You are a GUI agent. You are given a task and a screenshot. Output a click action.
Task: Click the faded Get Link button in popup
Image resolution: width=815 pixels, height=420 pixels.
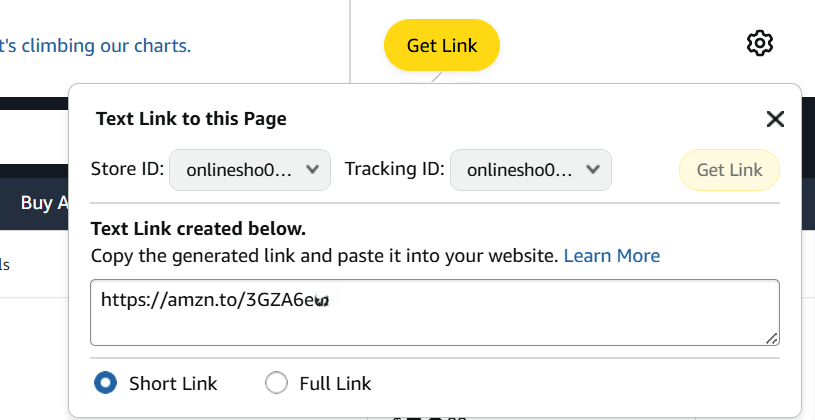[x=729, y=170]
